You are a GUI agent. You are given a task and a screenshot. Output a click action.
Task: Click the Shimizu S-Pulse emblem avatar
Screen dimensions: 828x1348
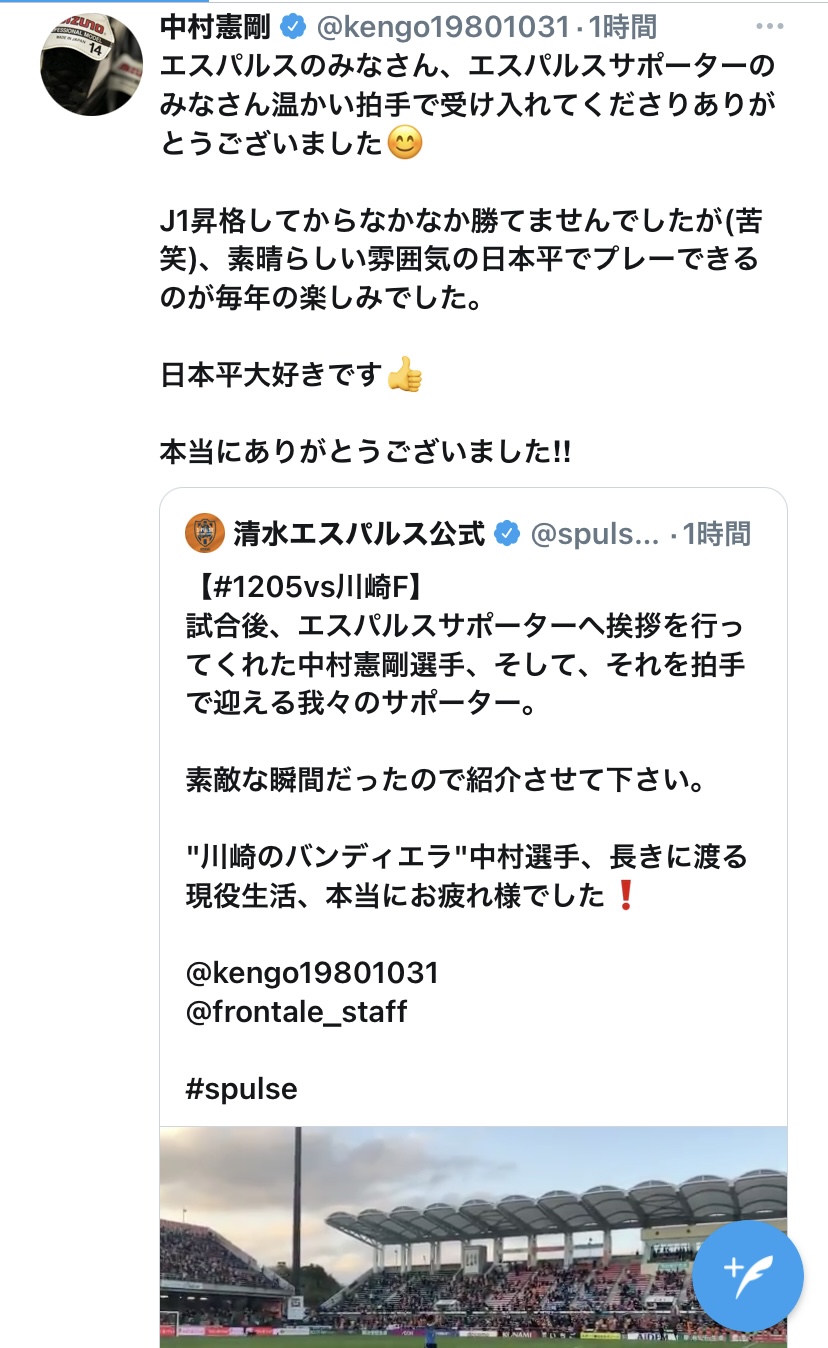tap(205, 533)
